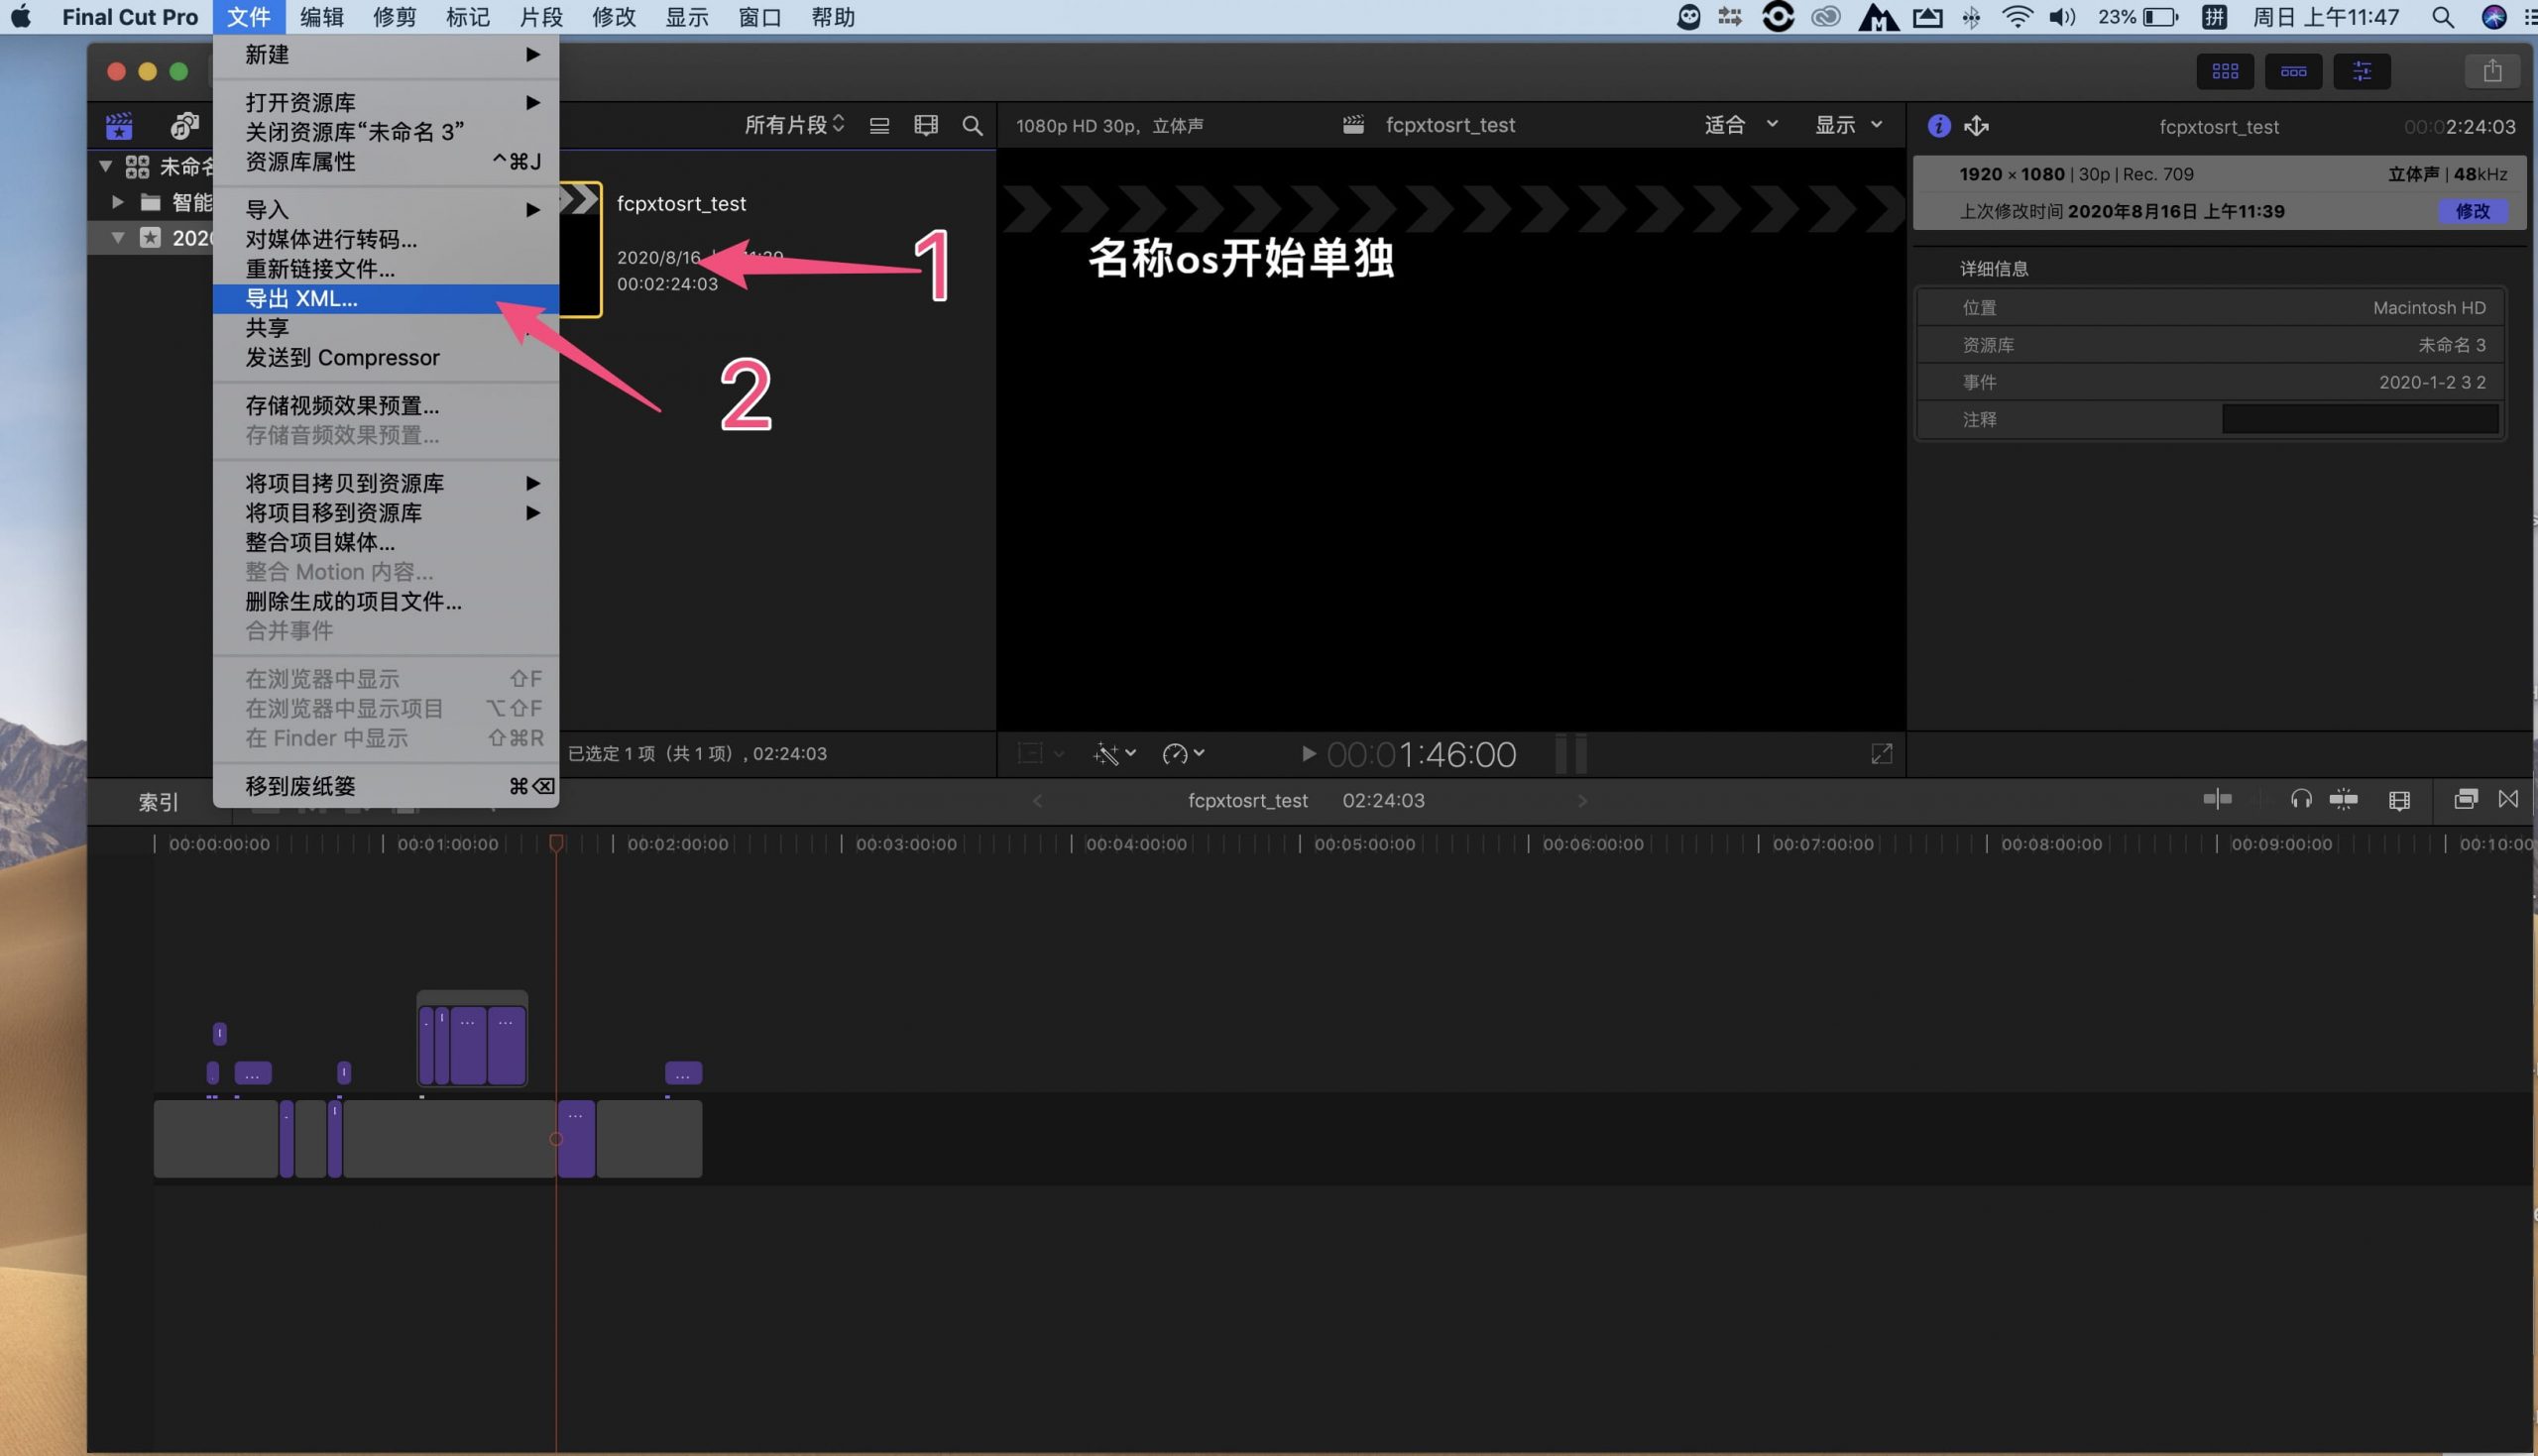Click the viewer play button
This screenshot has width=2538, height=1456.
point(1307,754)
